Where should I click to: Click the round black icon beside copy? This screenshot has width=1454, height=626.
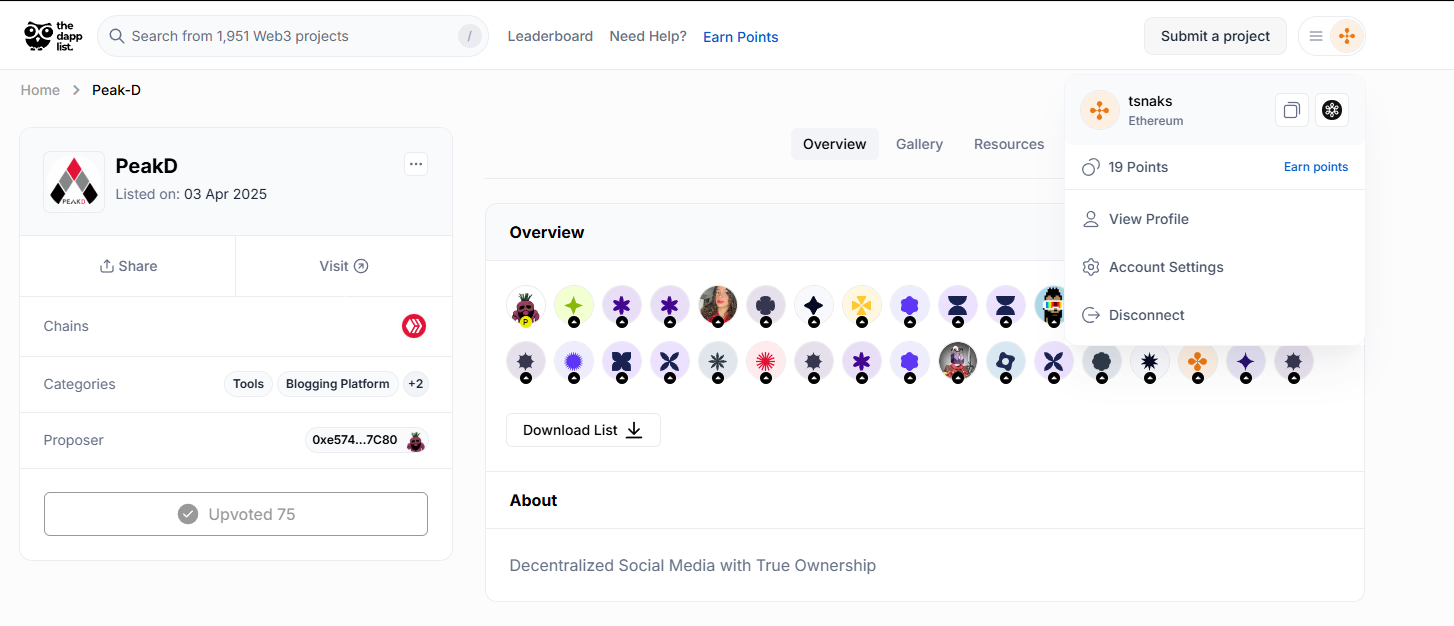point(1332,110)
